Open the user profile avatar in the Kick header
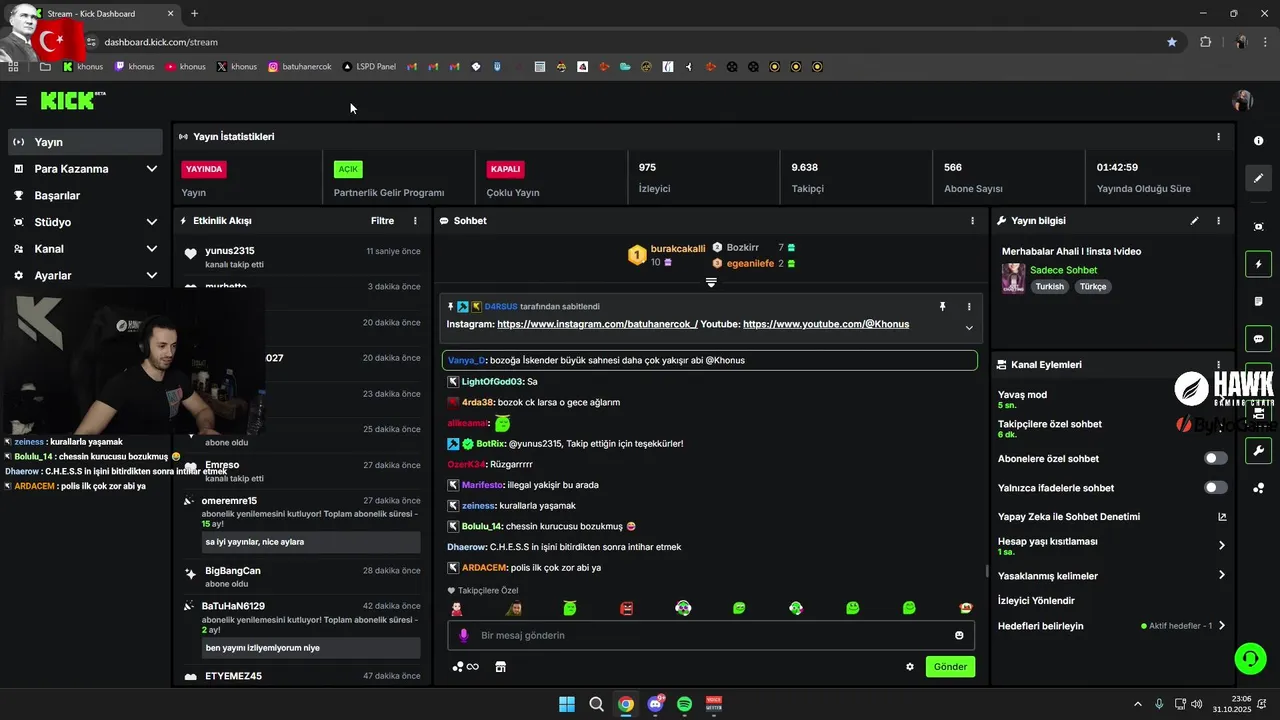This screenshot has height=720, width=1280. pos(1243,100)
